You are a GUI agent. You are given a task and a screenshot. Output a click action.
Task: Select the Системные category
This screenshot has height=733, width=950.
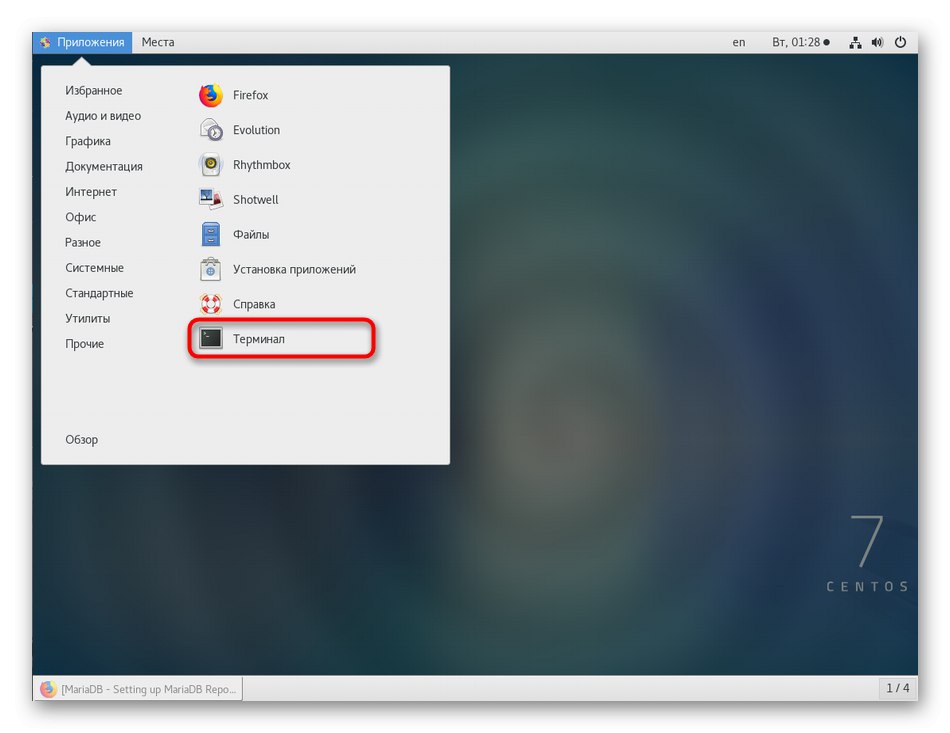(x=95, y=268)
